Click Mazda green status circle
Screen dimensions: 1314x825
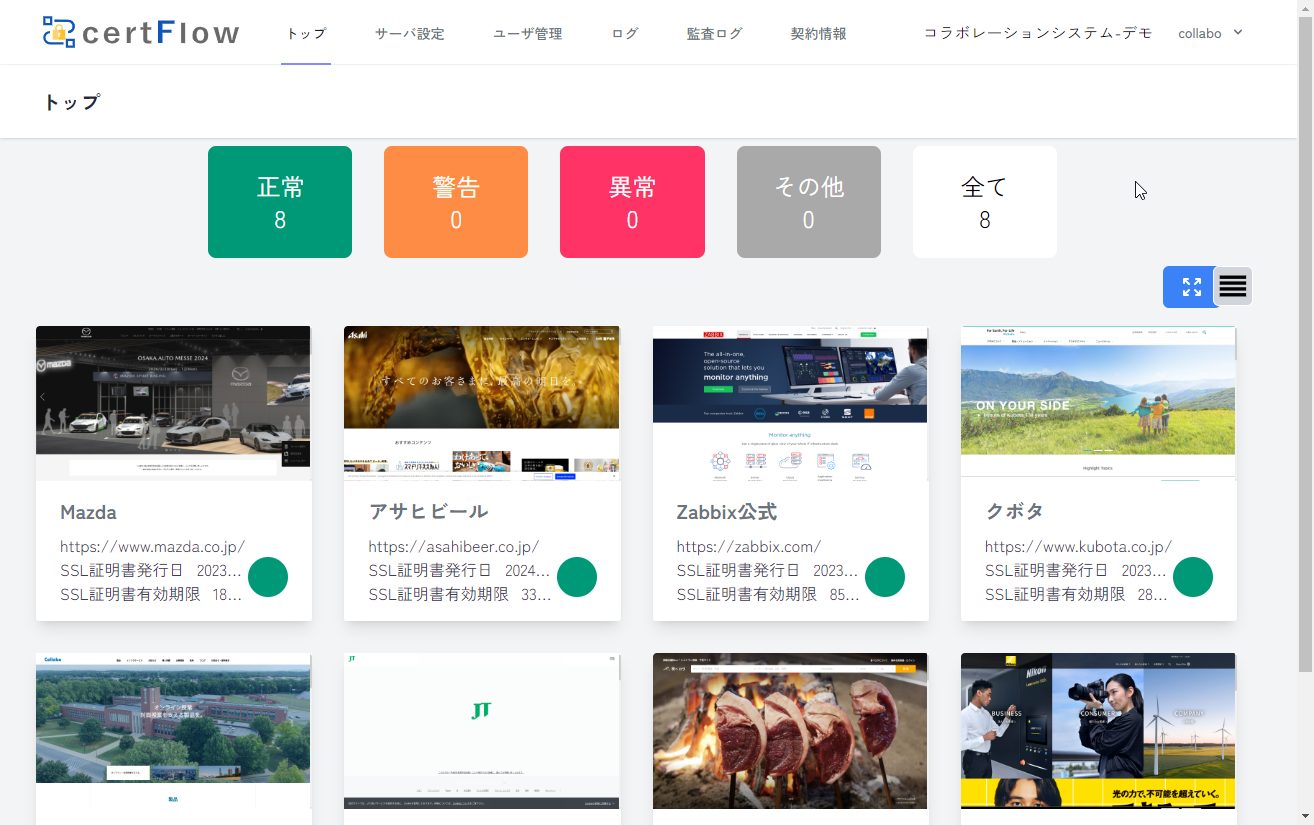click(x=268, y=577)
